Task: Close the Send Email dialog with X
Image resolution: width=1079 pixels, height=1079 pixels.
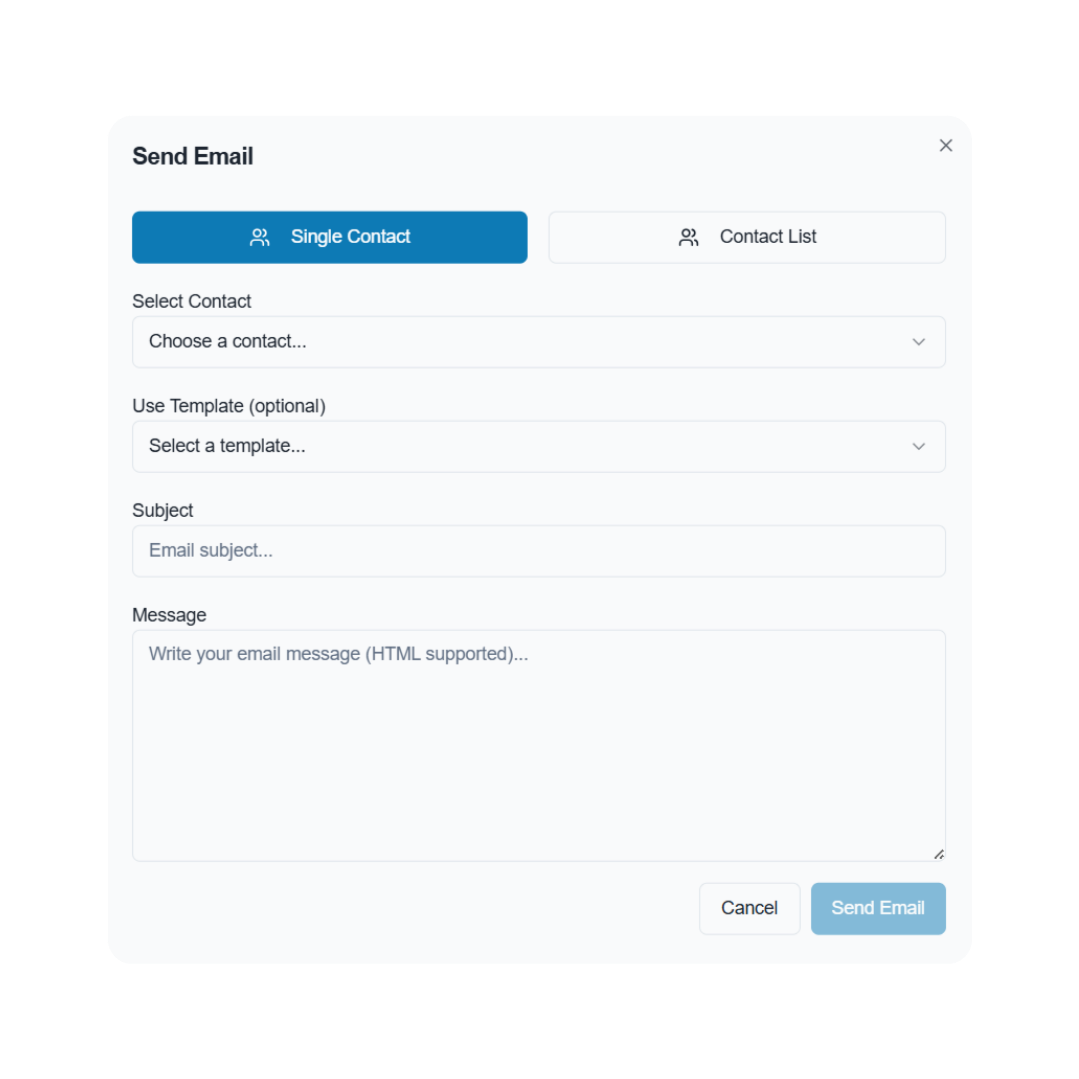Action: coord(946,145)
